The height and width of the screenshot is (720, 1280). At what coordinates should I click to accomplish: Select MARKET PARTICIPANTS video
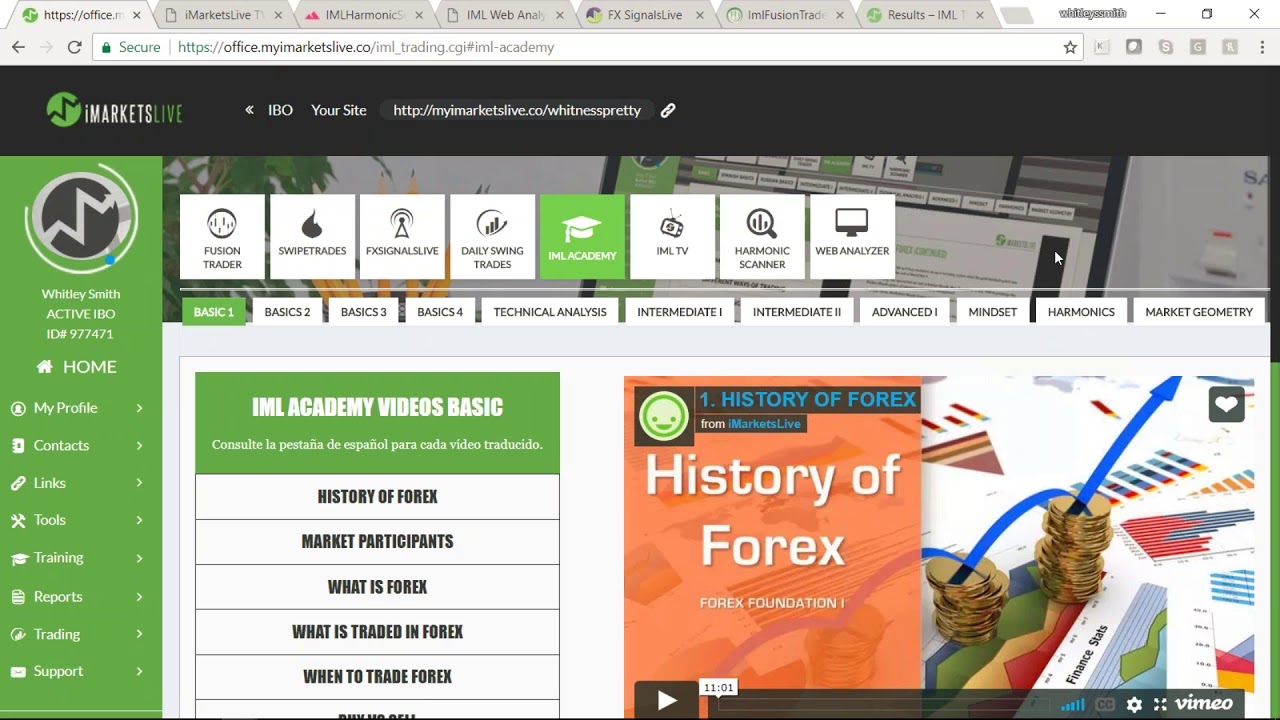click(377, 542)
